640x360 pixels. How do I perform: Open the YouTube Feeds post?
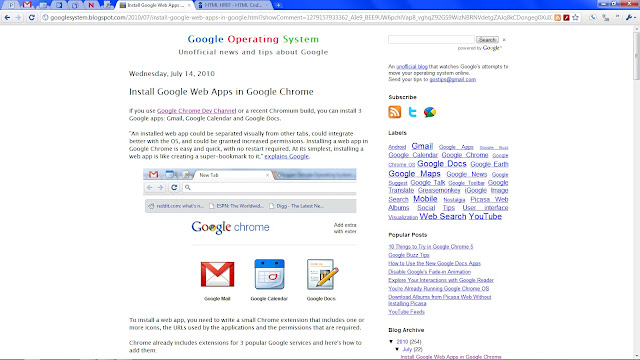click(x=406, y=312)
